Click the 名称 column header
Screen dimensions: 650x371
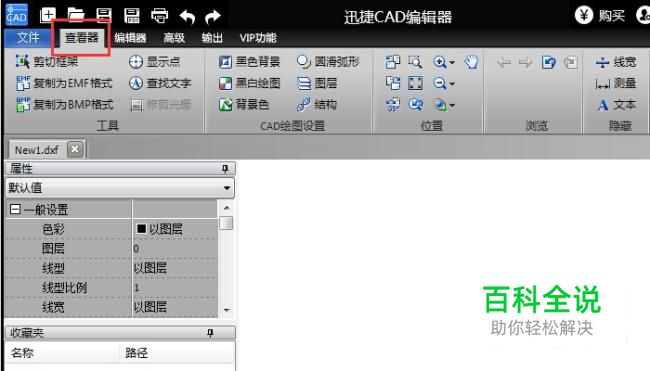pos(63,353)
